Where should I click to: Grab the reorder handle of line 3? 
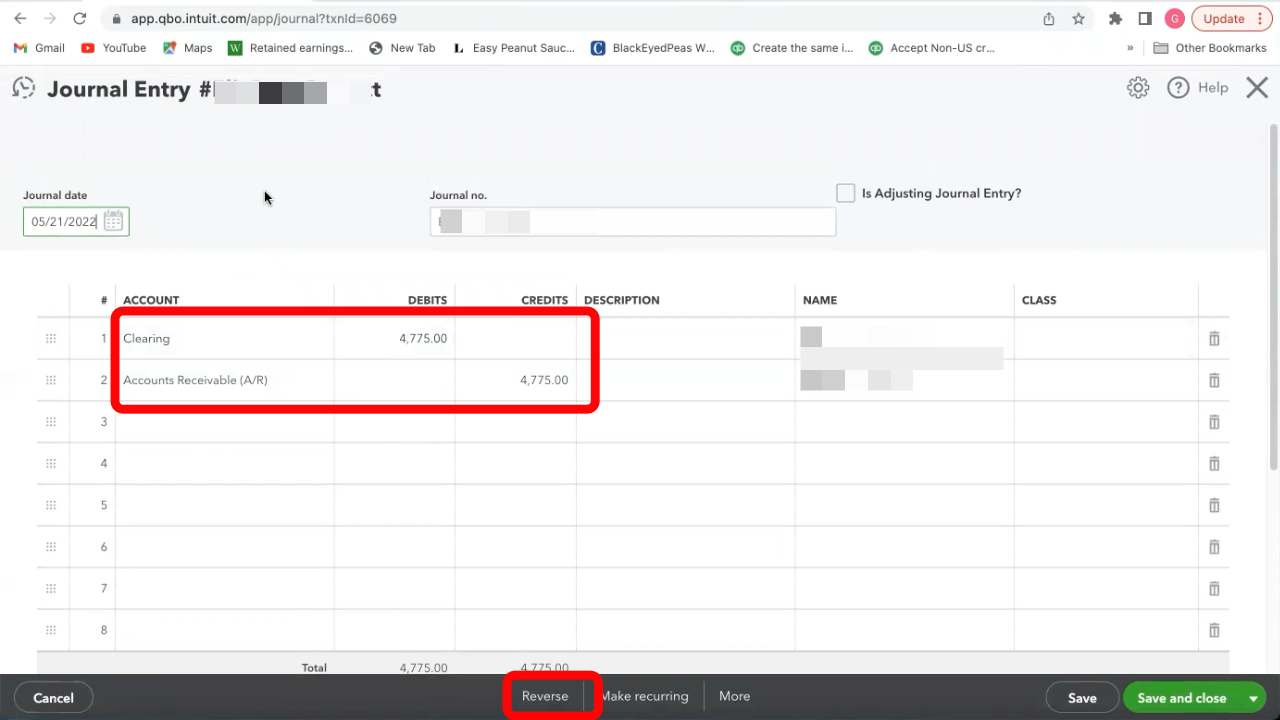[x=51, y=422]
